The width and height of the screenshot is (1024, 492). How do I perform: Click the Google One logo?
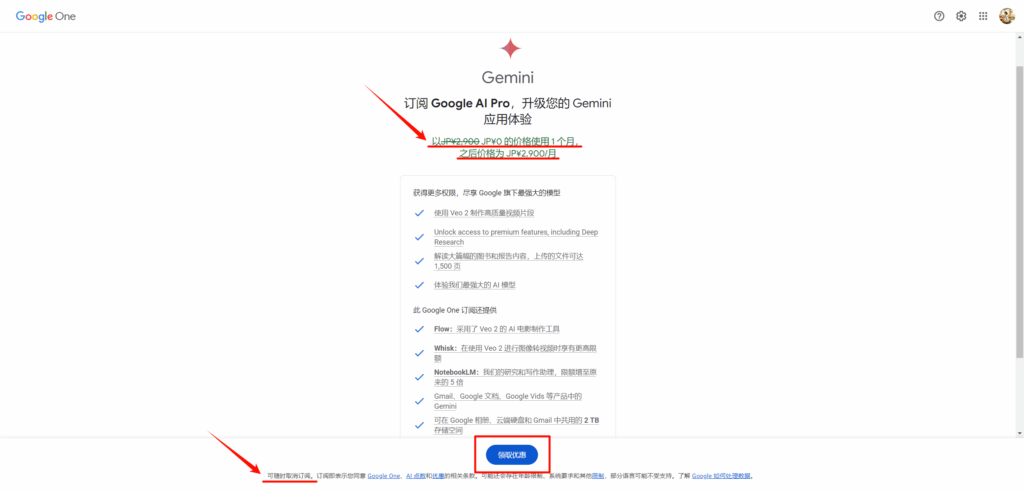point(46,16)
